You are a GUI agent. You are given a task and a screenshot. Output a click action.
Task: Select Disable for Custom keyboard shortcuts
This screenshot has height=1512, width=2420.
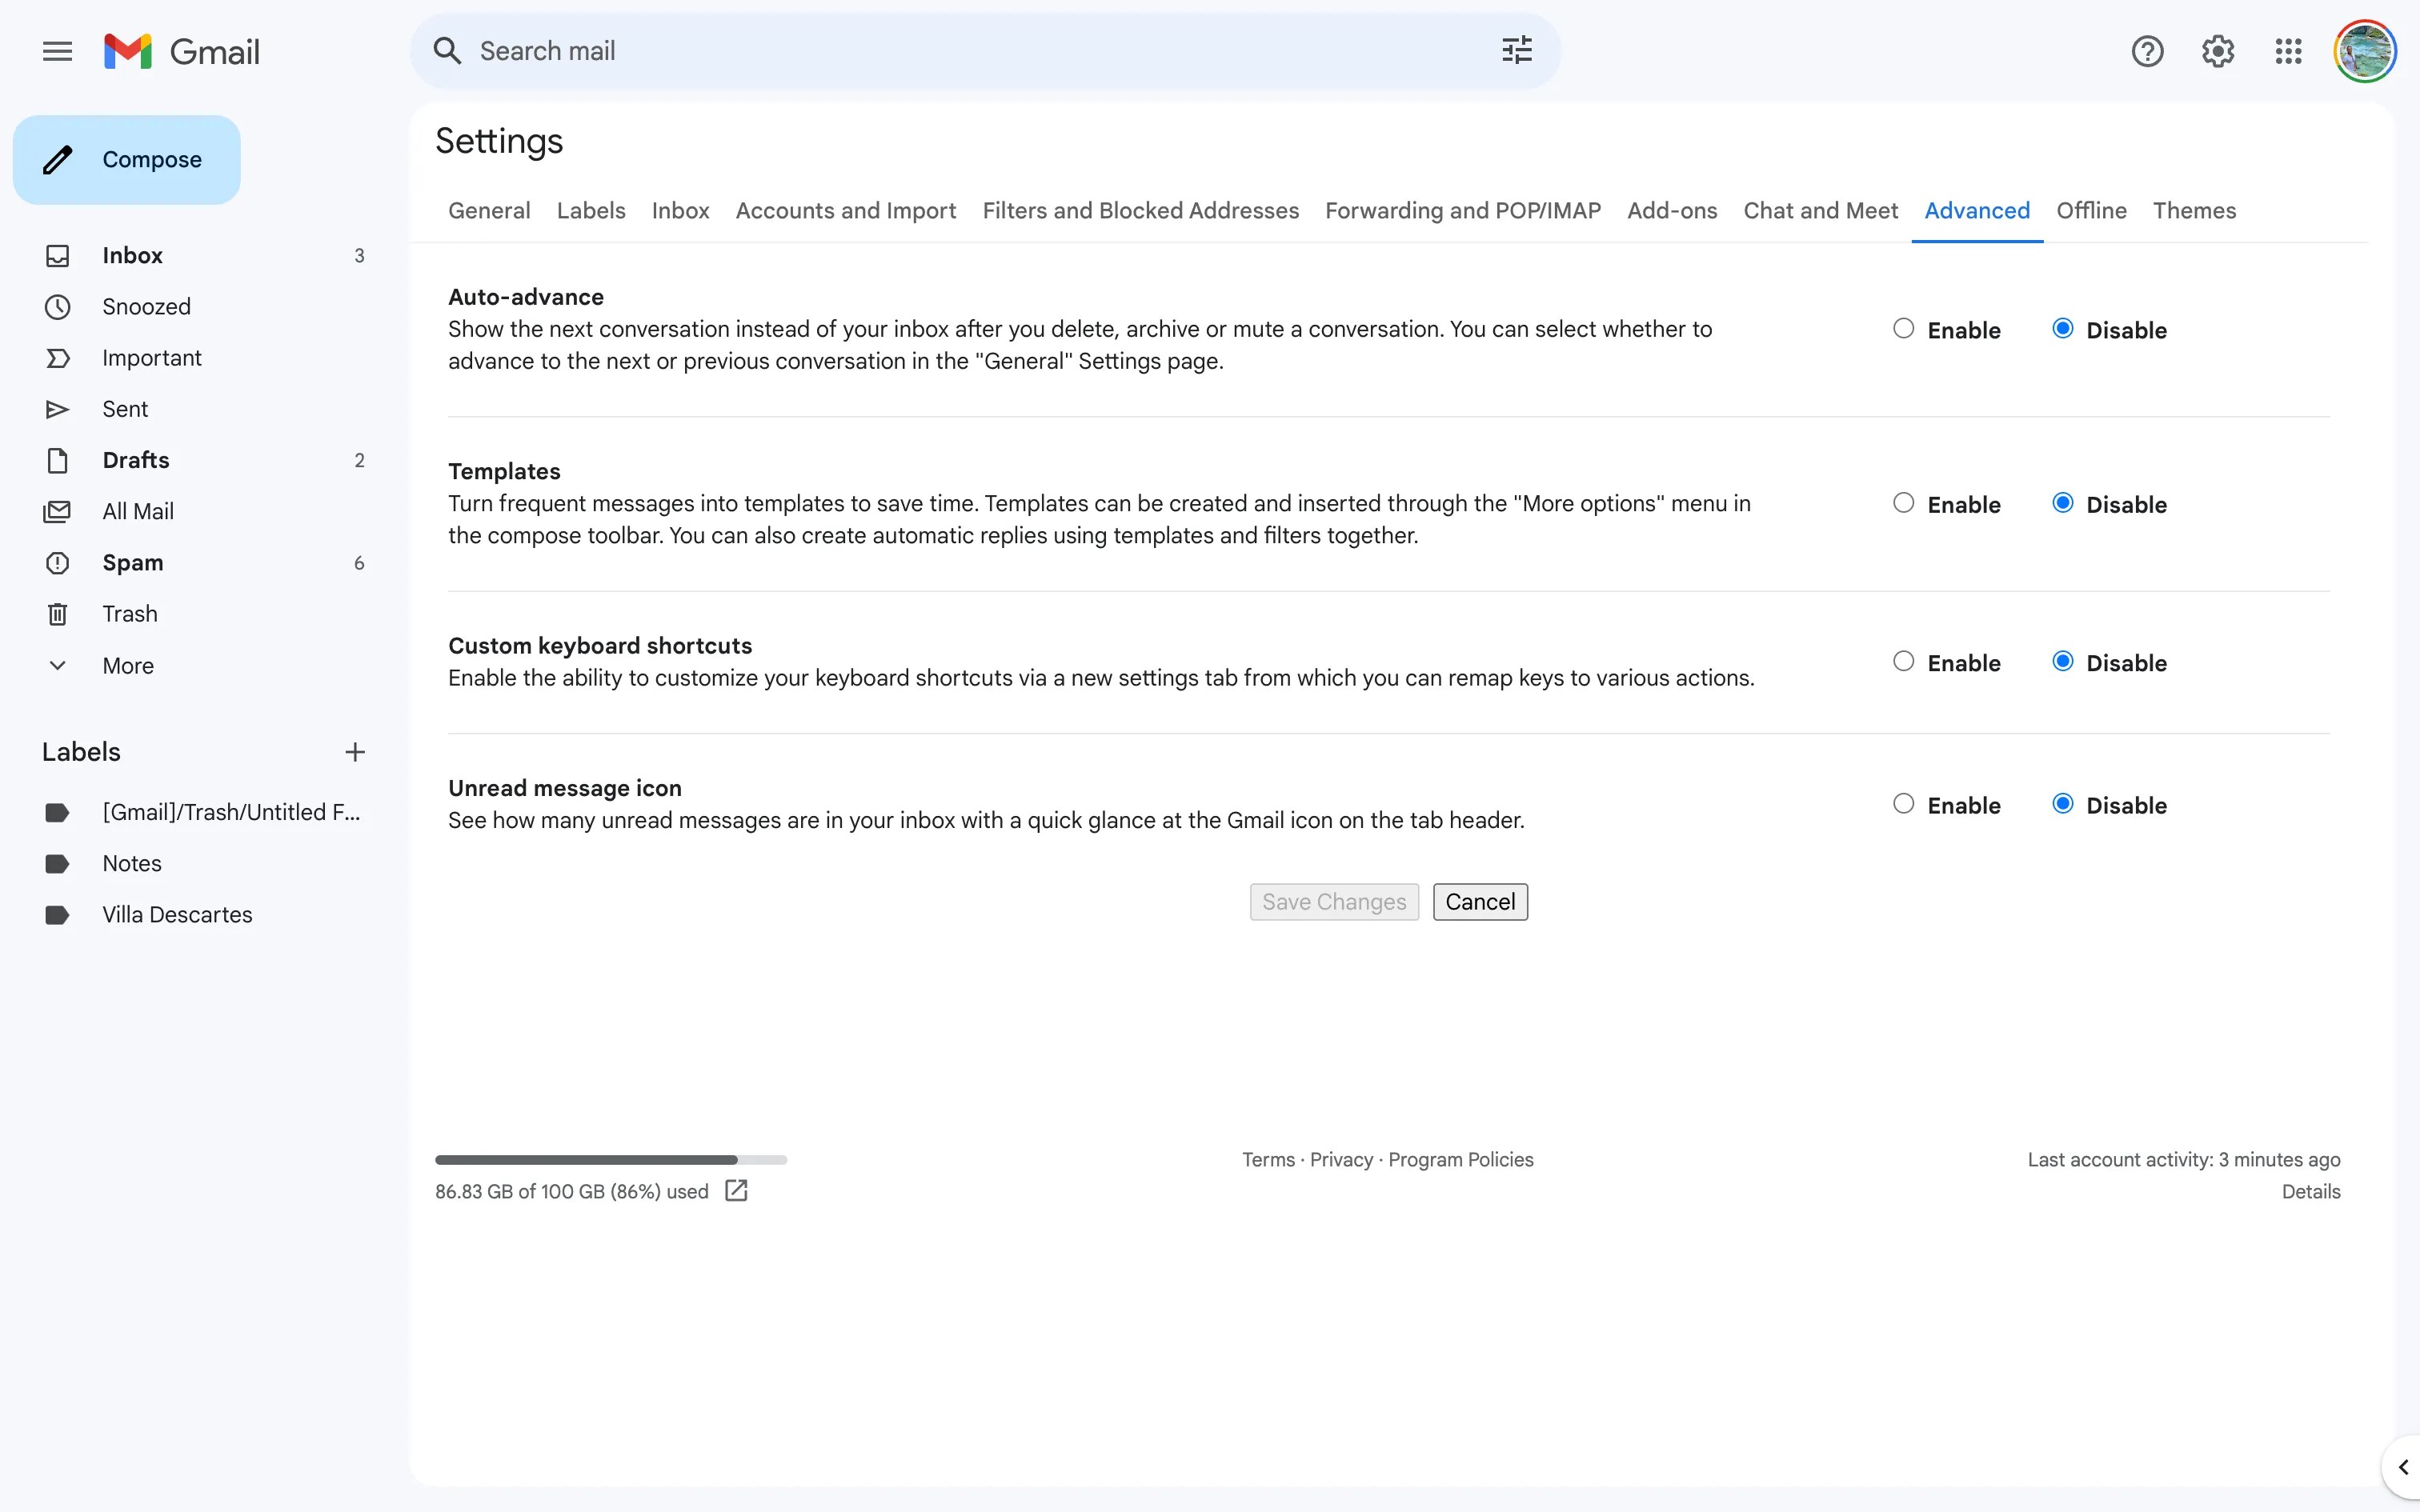click(2062, 661)
